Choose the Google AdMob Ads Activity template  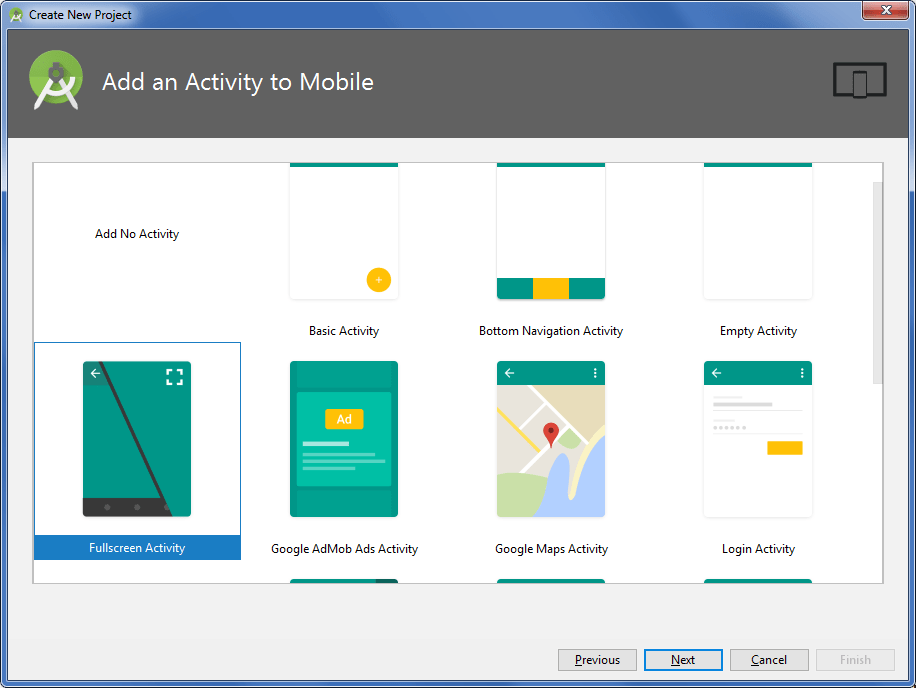(x=344, y=439)
